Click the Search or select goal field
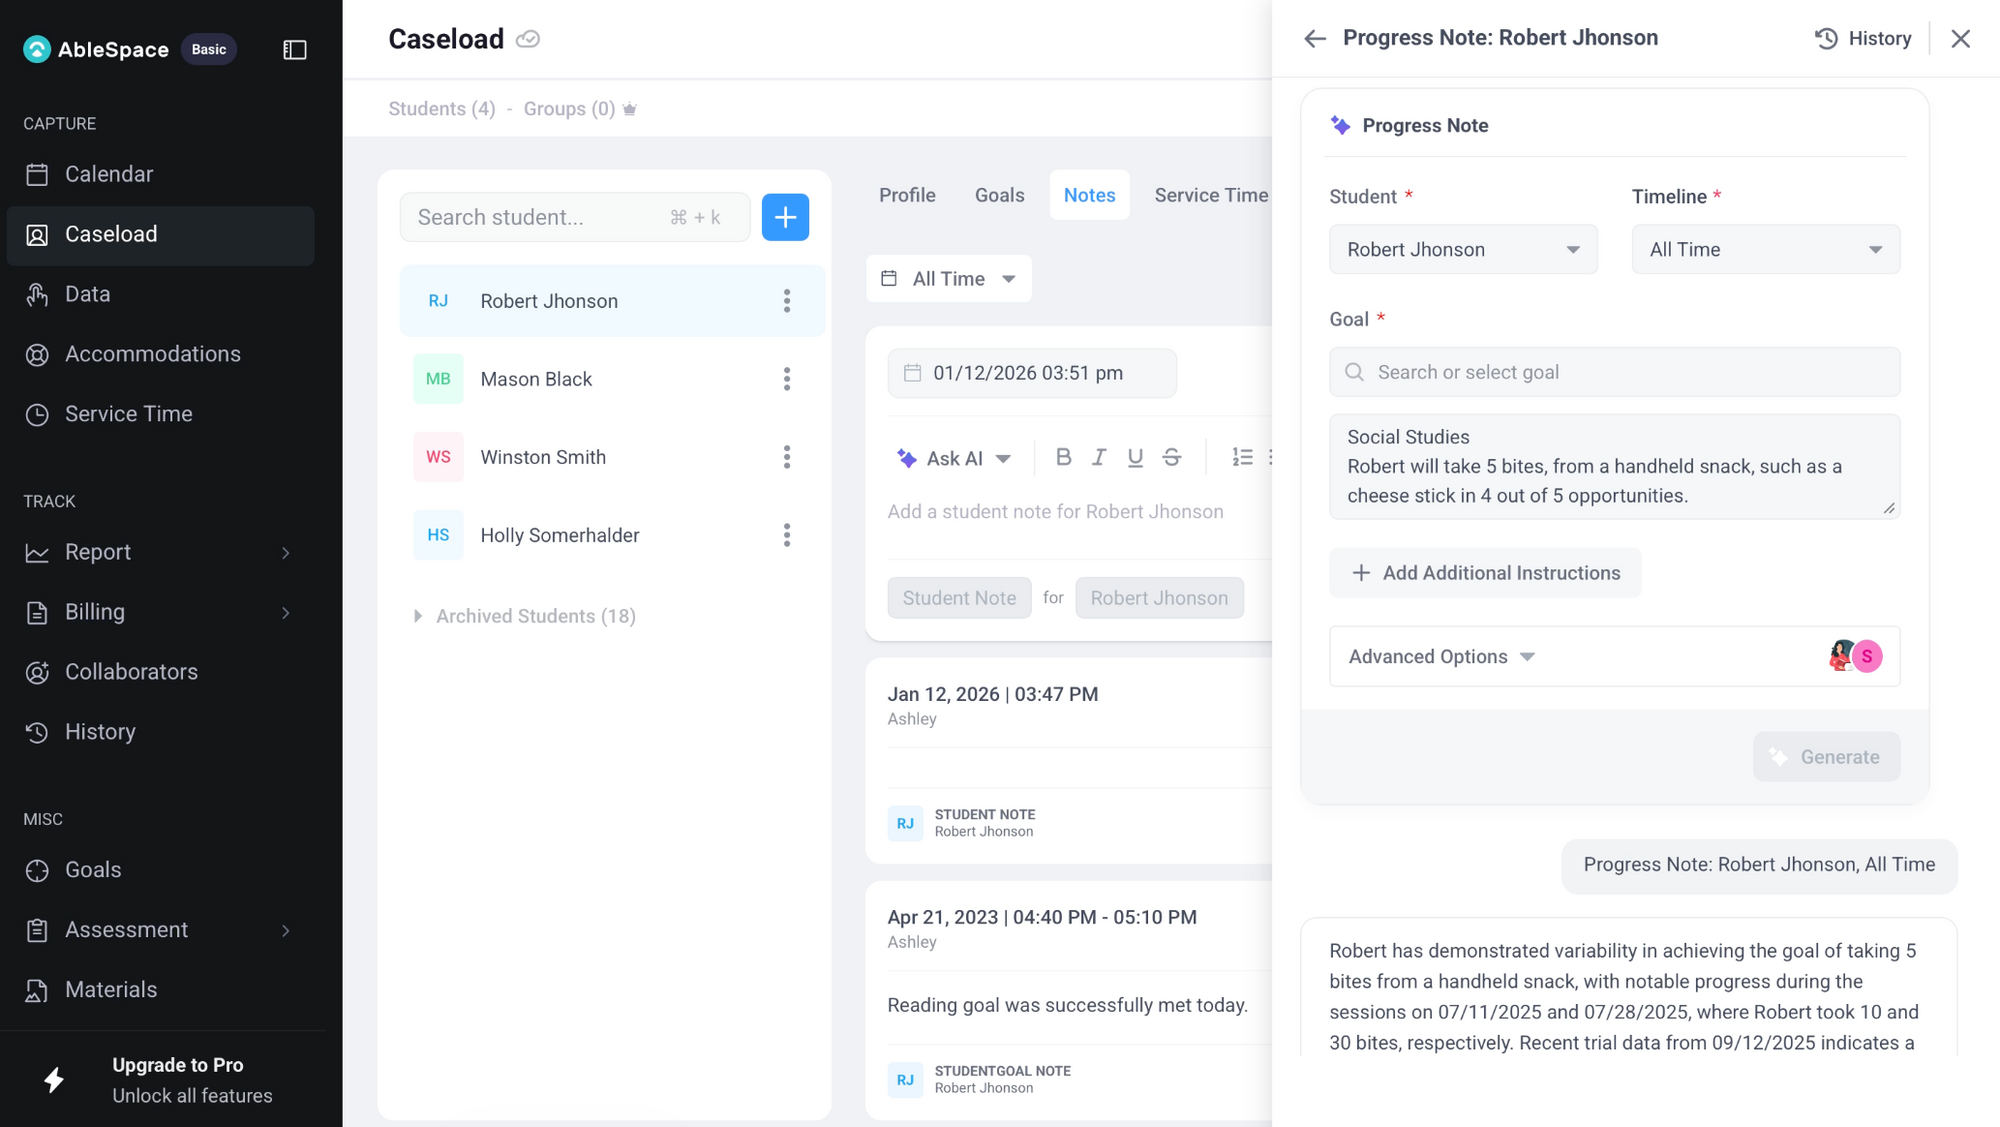Image resolution: width=2000 pixels, height=1127 pixels. click(x=1614, y=372)
